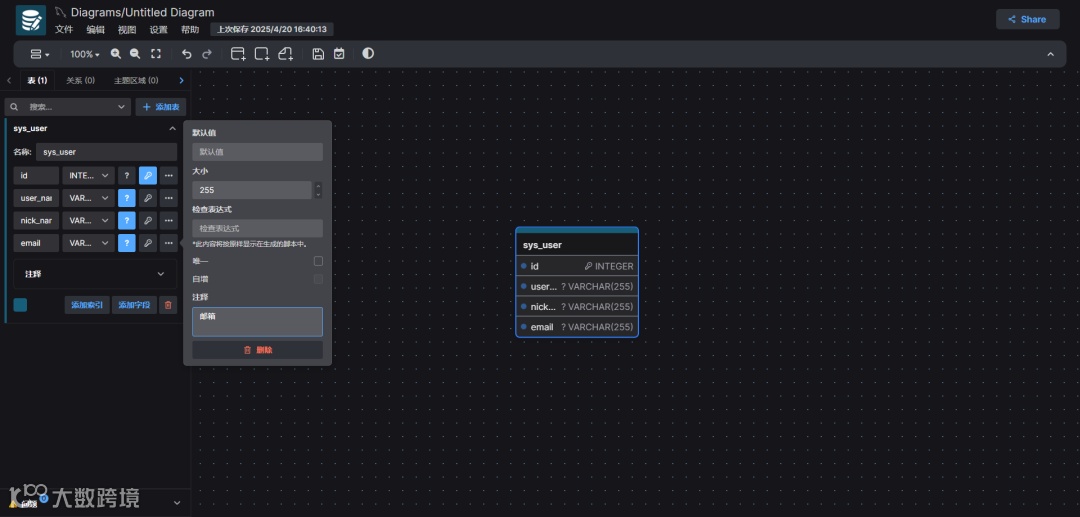Click the redo arrow icon
Screen dimensions: 1080x517
point(207,54)
